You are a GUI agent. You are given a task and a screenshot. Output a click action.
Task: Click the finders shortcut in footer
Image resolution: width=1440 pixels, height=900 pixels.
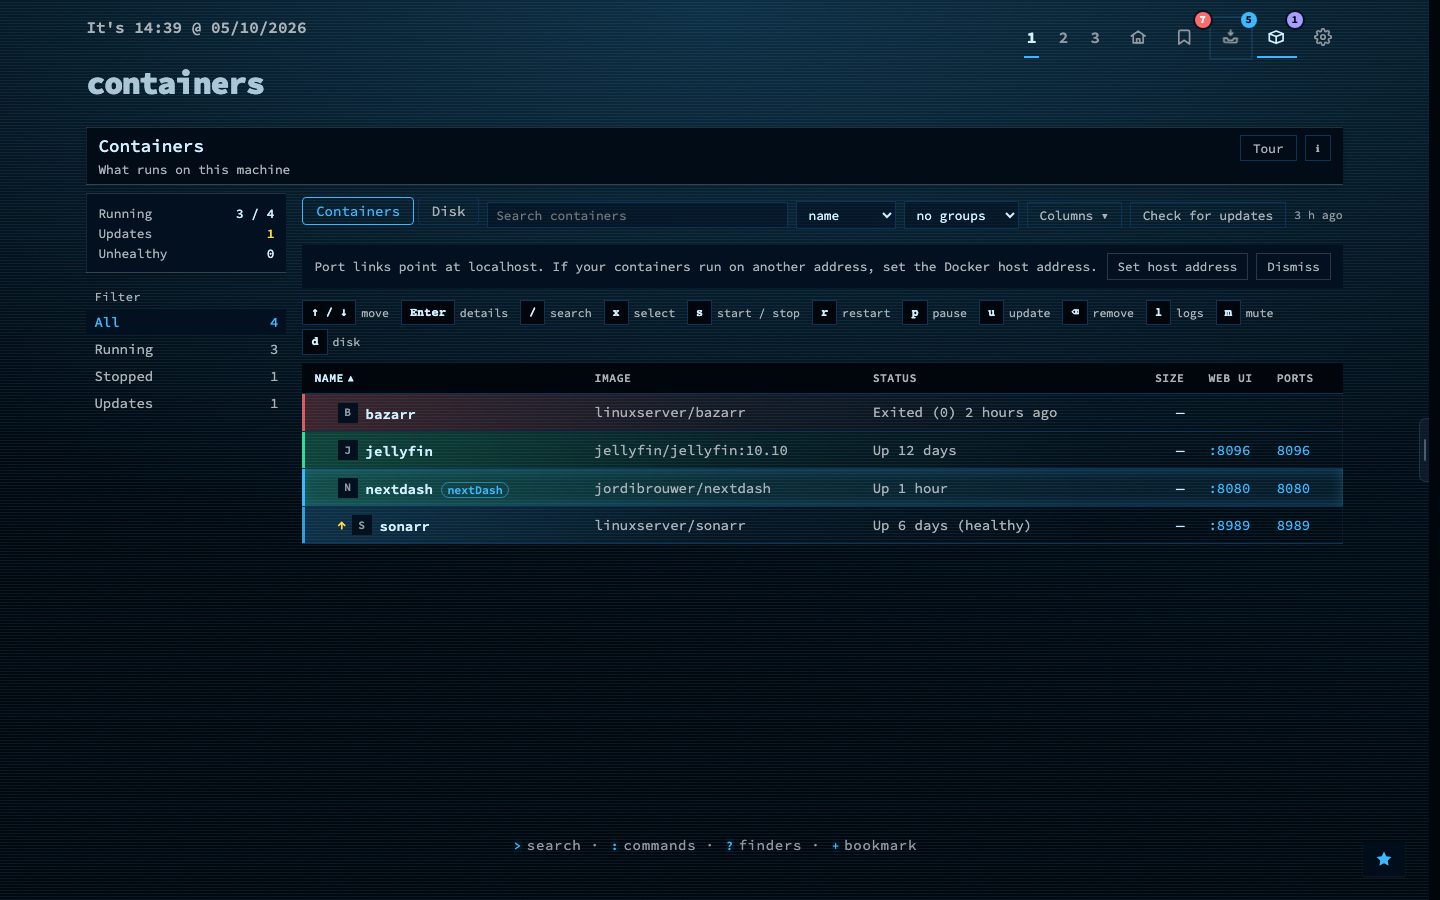pos(764,846)
